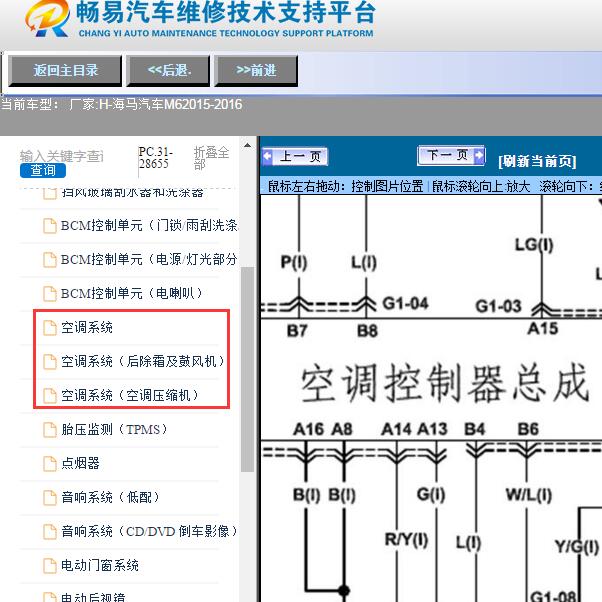Click the document icon beside 空调系统（后除霜及鼓风机）
Viewport: 602px width, 602px height.
pyautogui.click(x=50, y=362)
